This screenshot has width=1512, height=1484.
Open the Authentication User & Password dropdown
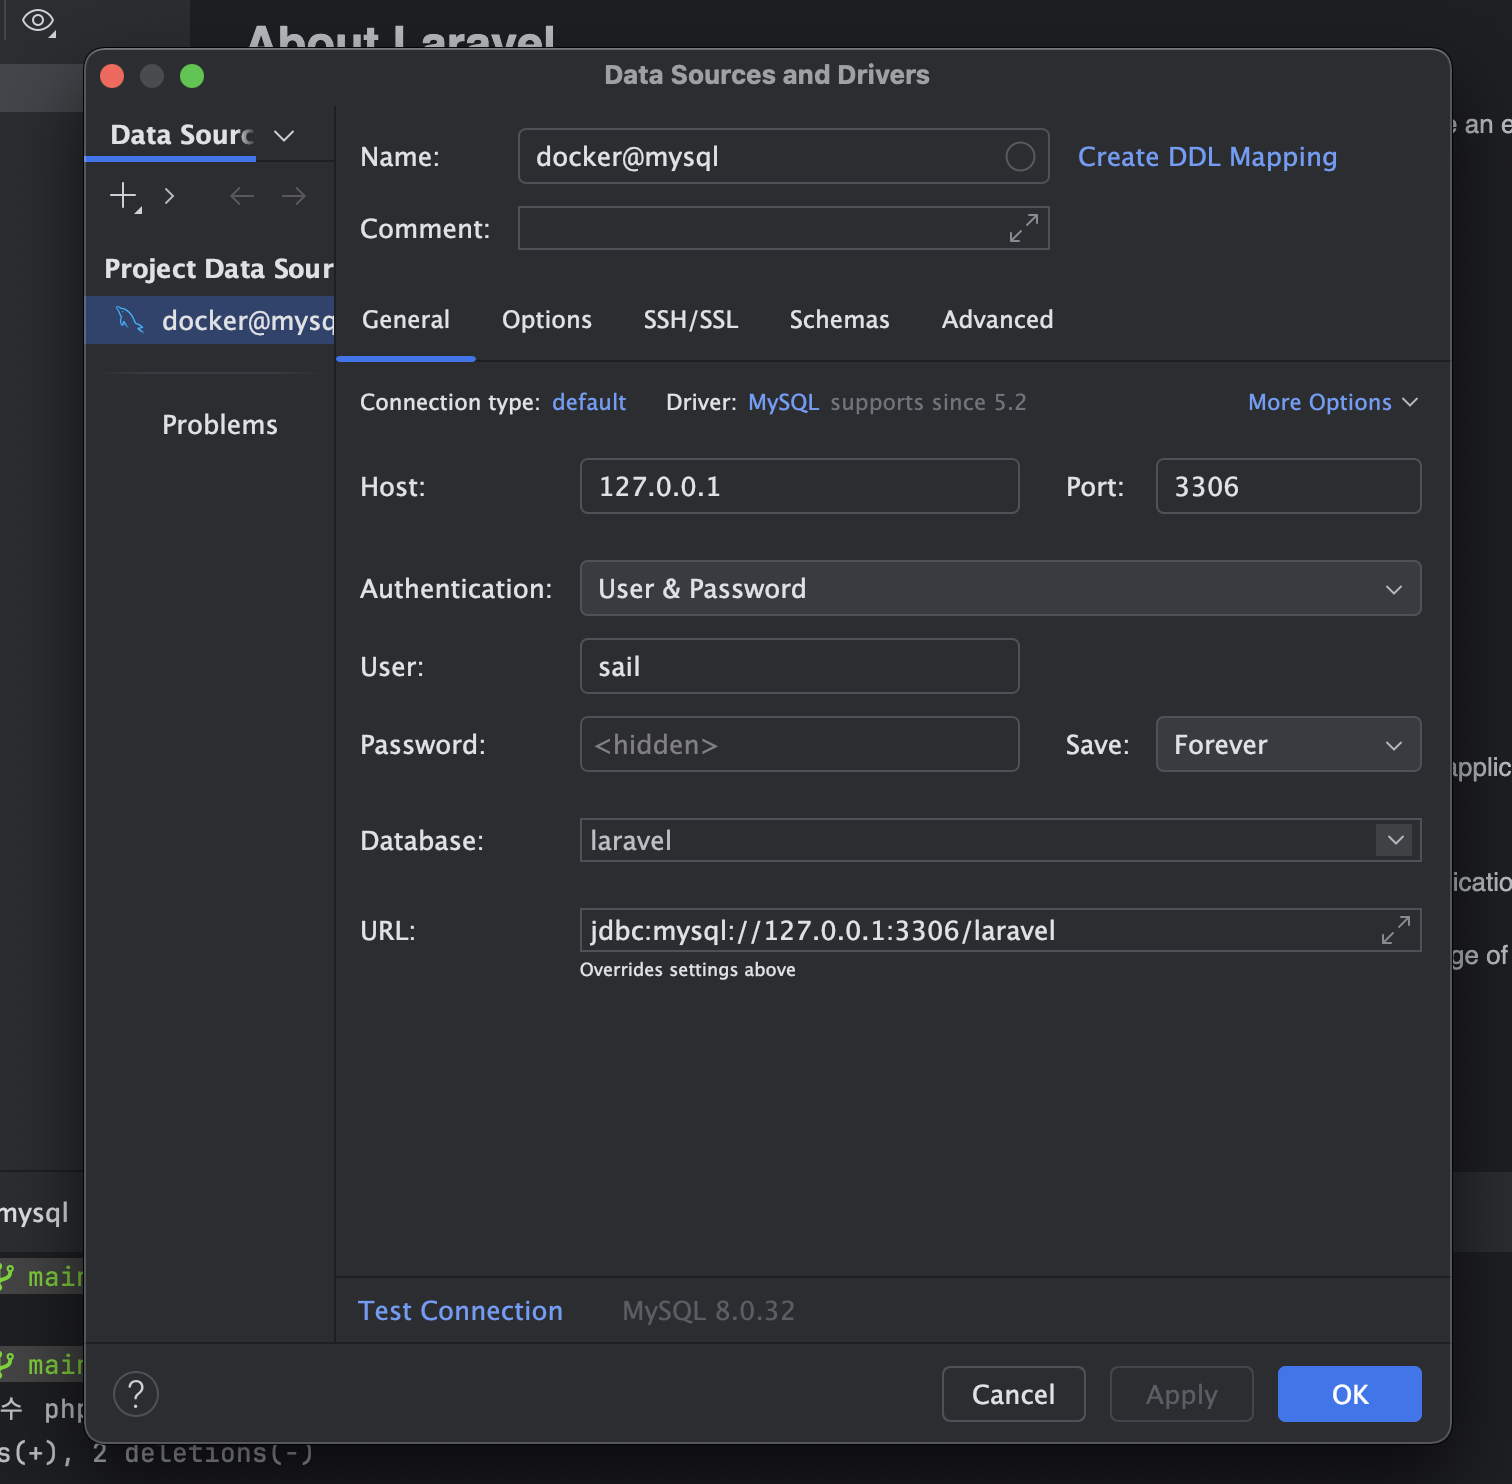point(1000,588)
